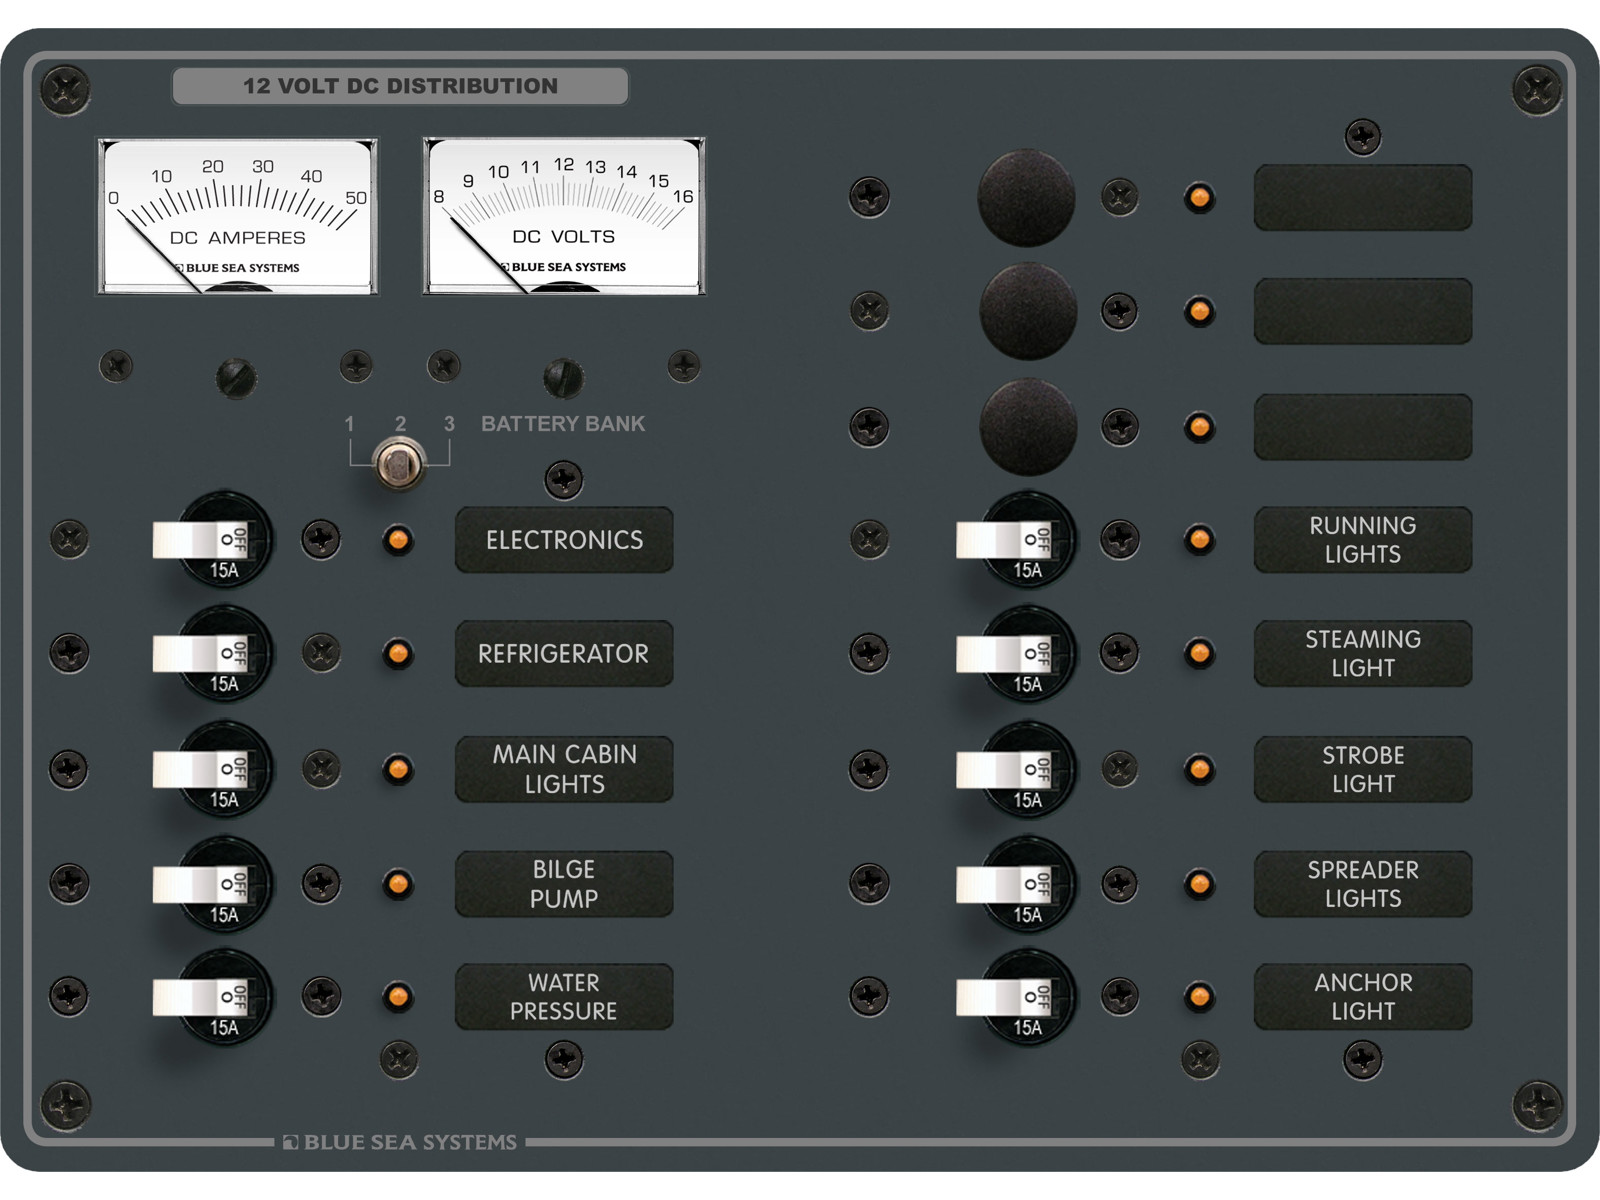This screenshot has height=1200, width=1600.
Task: Flip the Electronics breaker switch
Action: 198,540
